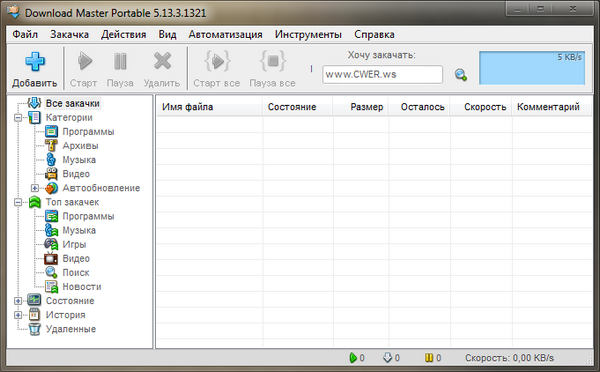Click the Download Master title bar app icon
This screenshot has width=600, height=372.
pyautogui.click(x=14, y=12)
